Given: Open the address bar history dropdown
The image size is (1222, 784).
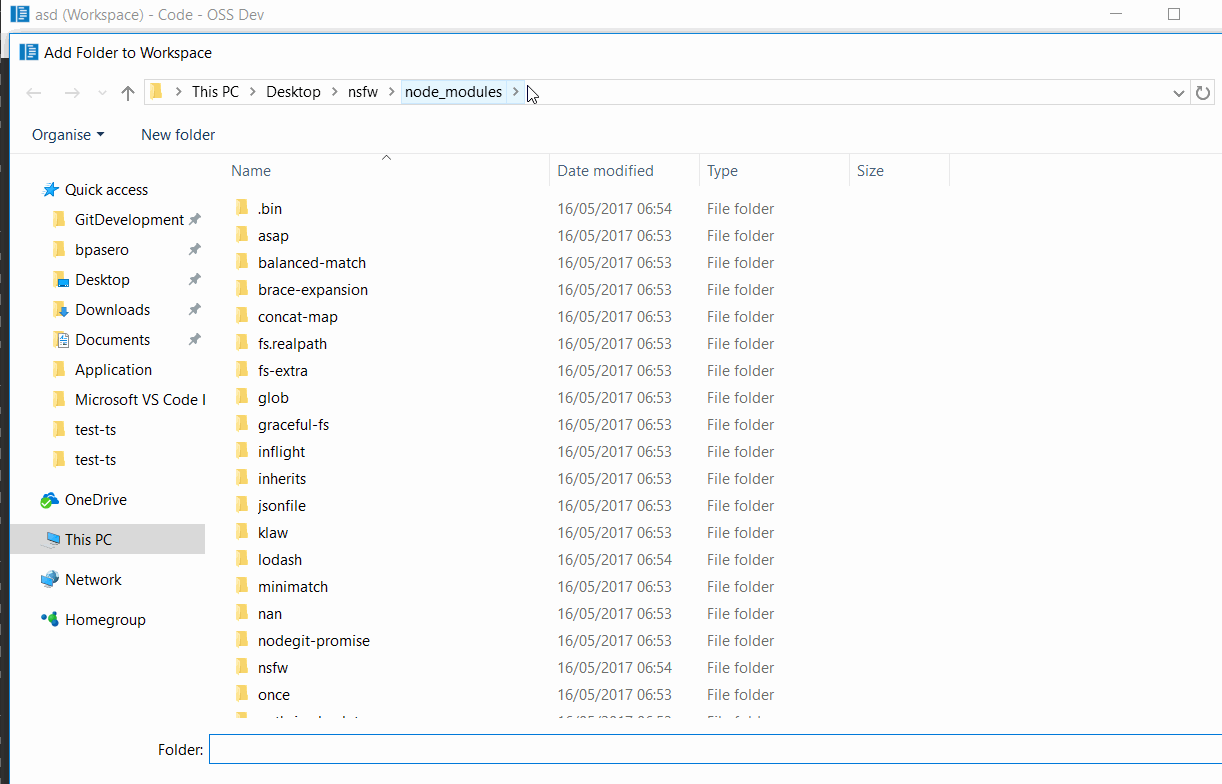Looking at the screenshot, I should (x=1178, y=92).
